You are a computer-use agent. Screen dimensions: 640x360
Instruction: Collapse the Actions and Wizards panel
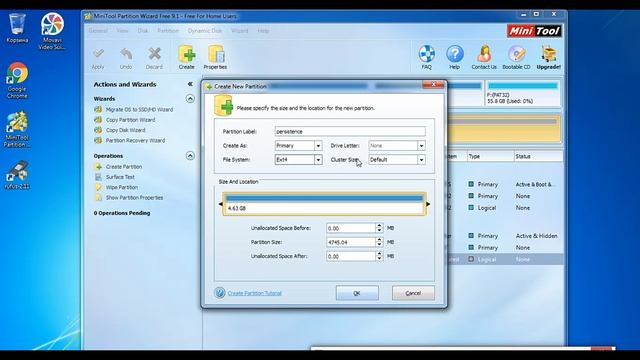pos(190,84)
